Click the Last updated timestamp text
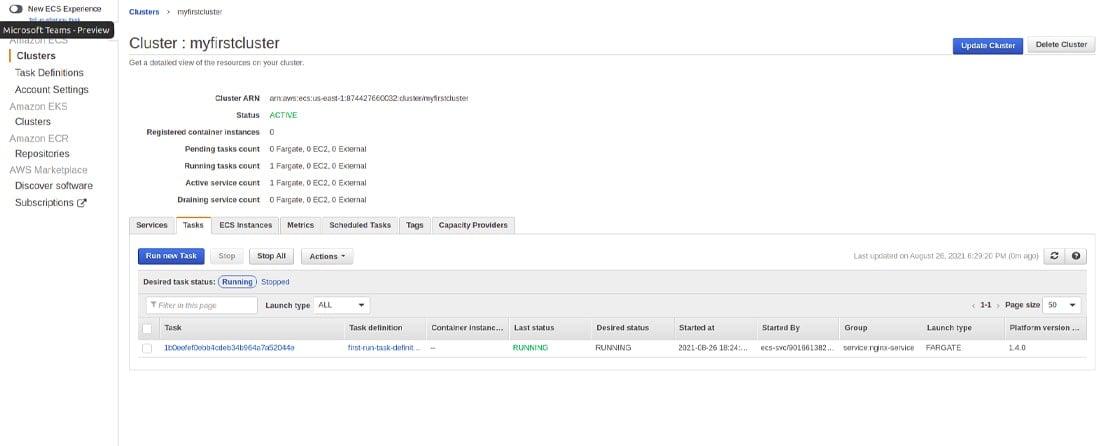The image size is (1100, 446). tap(946, 256)
